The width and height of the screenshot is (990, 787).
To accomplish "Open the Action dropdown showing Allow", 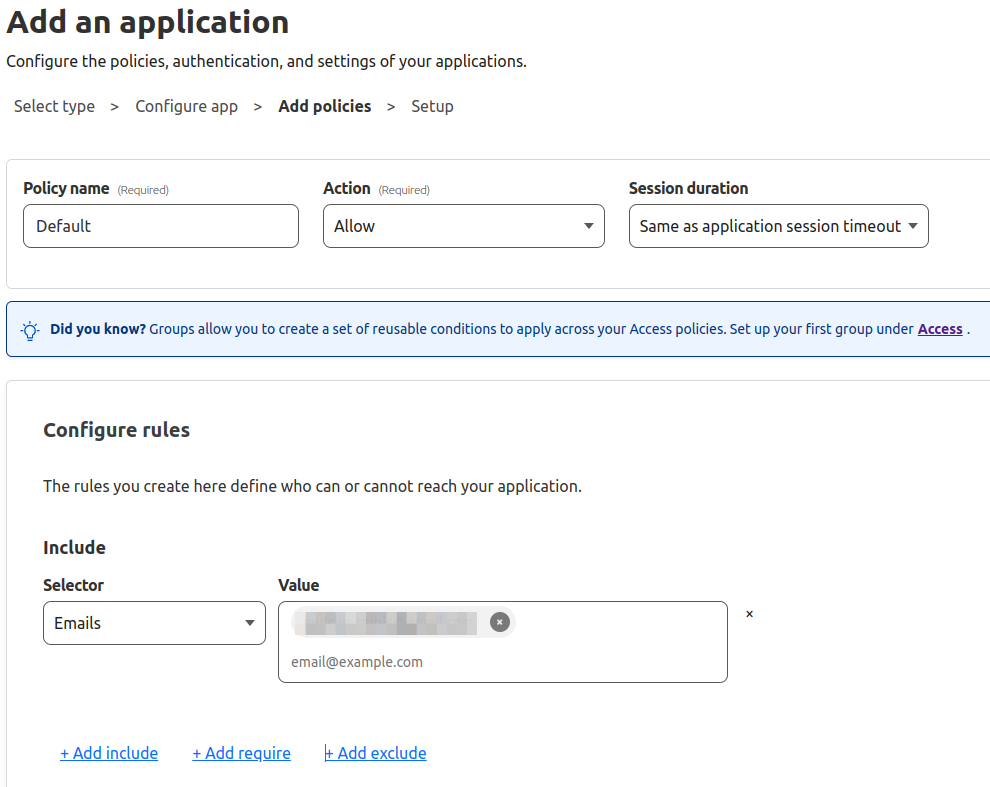I will click(463, 226).
